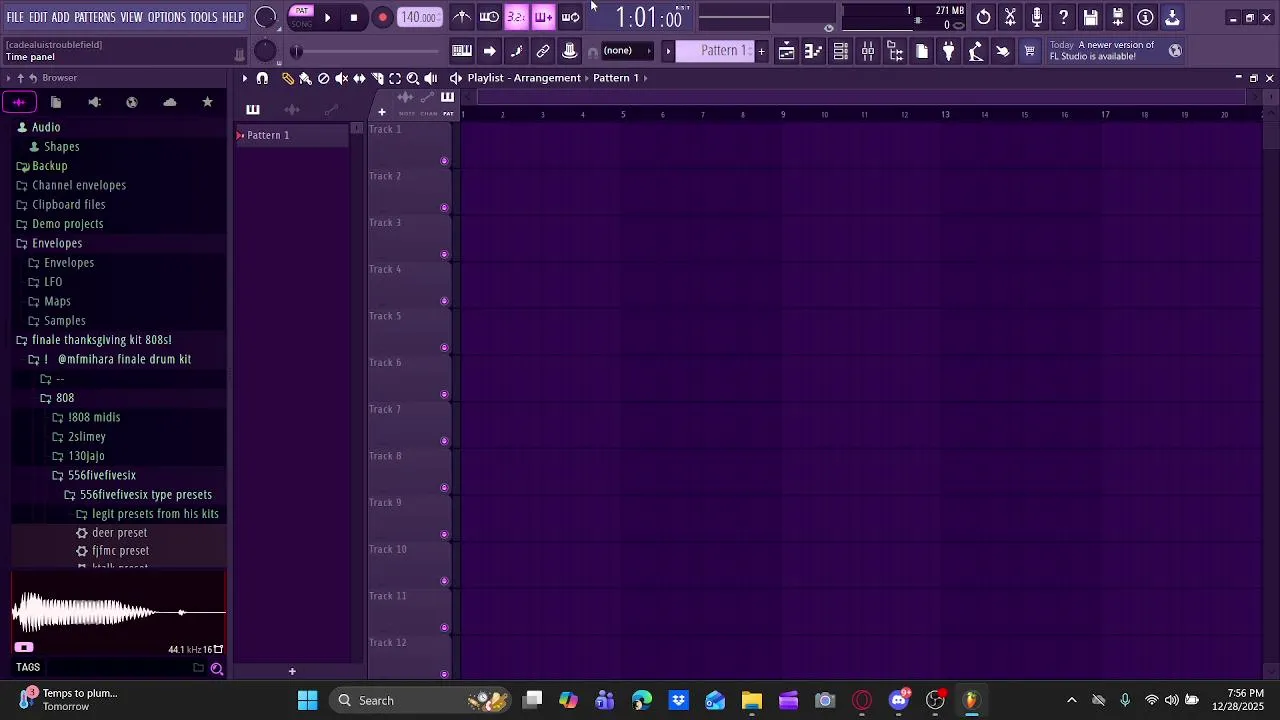The image size is (1280, 720).
Task: Mute Track 1 with its green dot
Action: coord(444,161)
